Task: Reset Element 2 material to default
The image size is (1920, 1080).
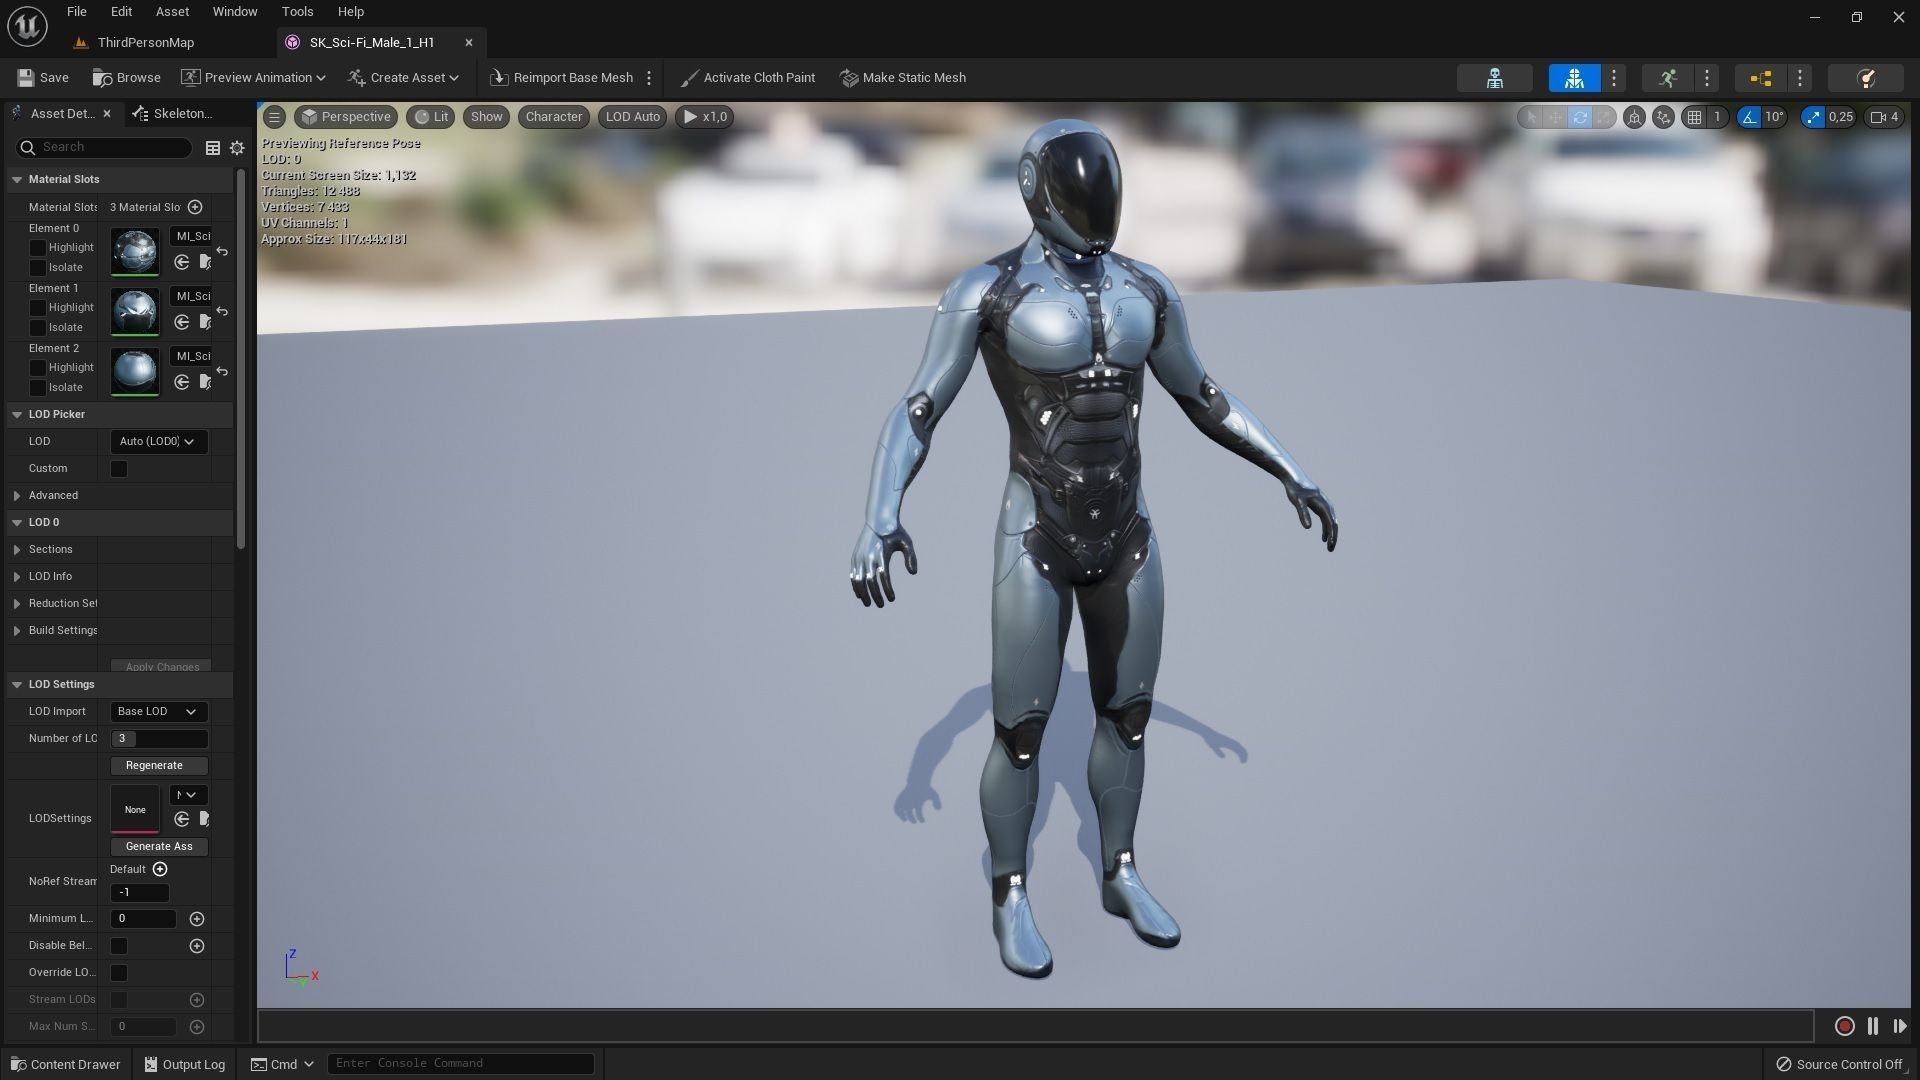Action: click(222, 371)
